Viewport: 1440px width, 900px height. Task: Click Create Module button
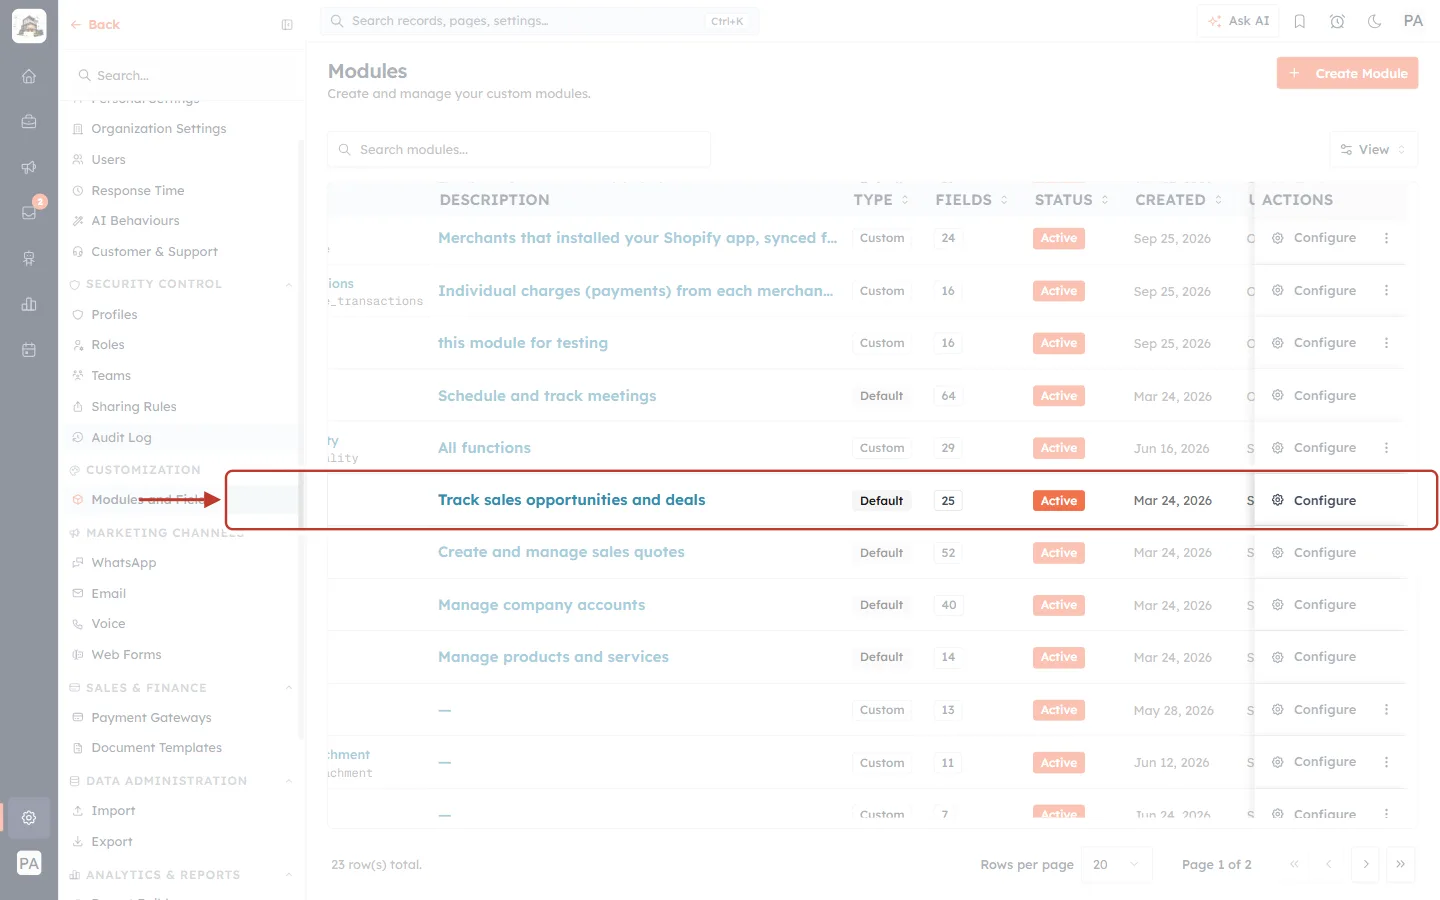(1347, 73)
